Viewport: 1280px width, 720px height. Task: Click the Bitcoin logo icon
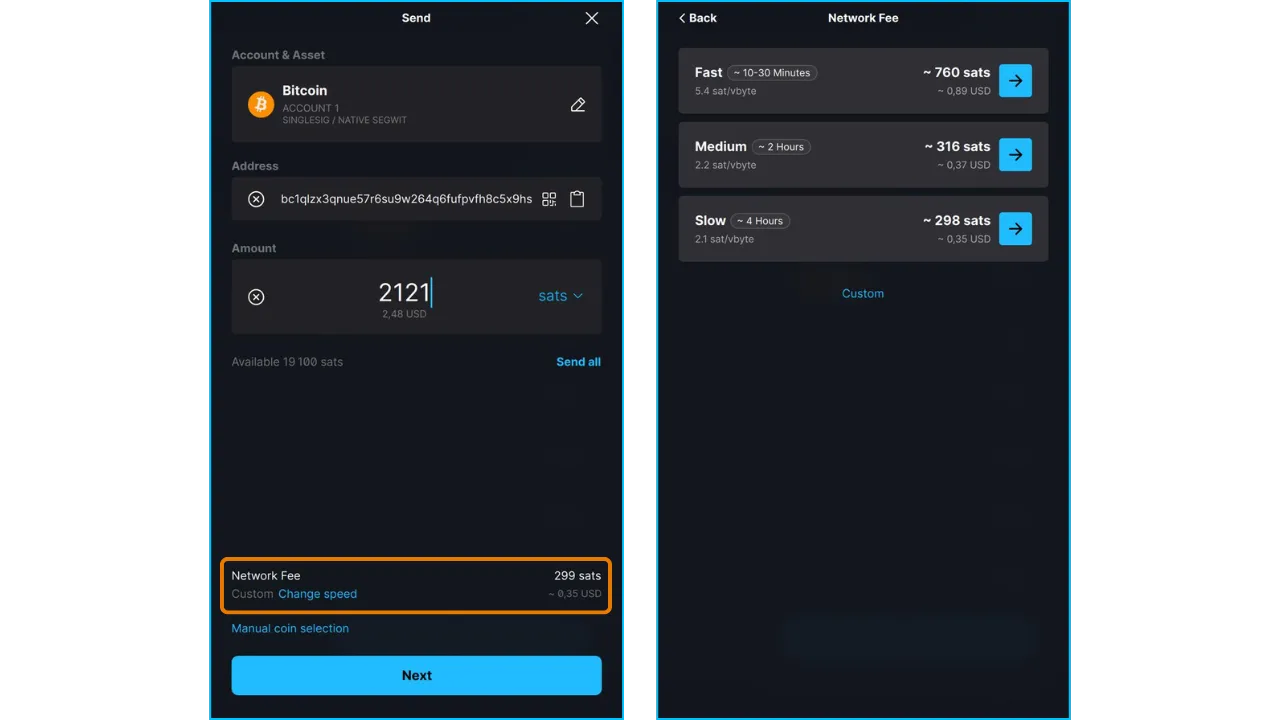[261, 104]
